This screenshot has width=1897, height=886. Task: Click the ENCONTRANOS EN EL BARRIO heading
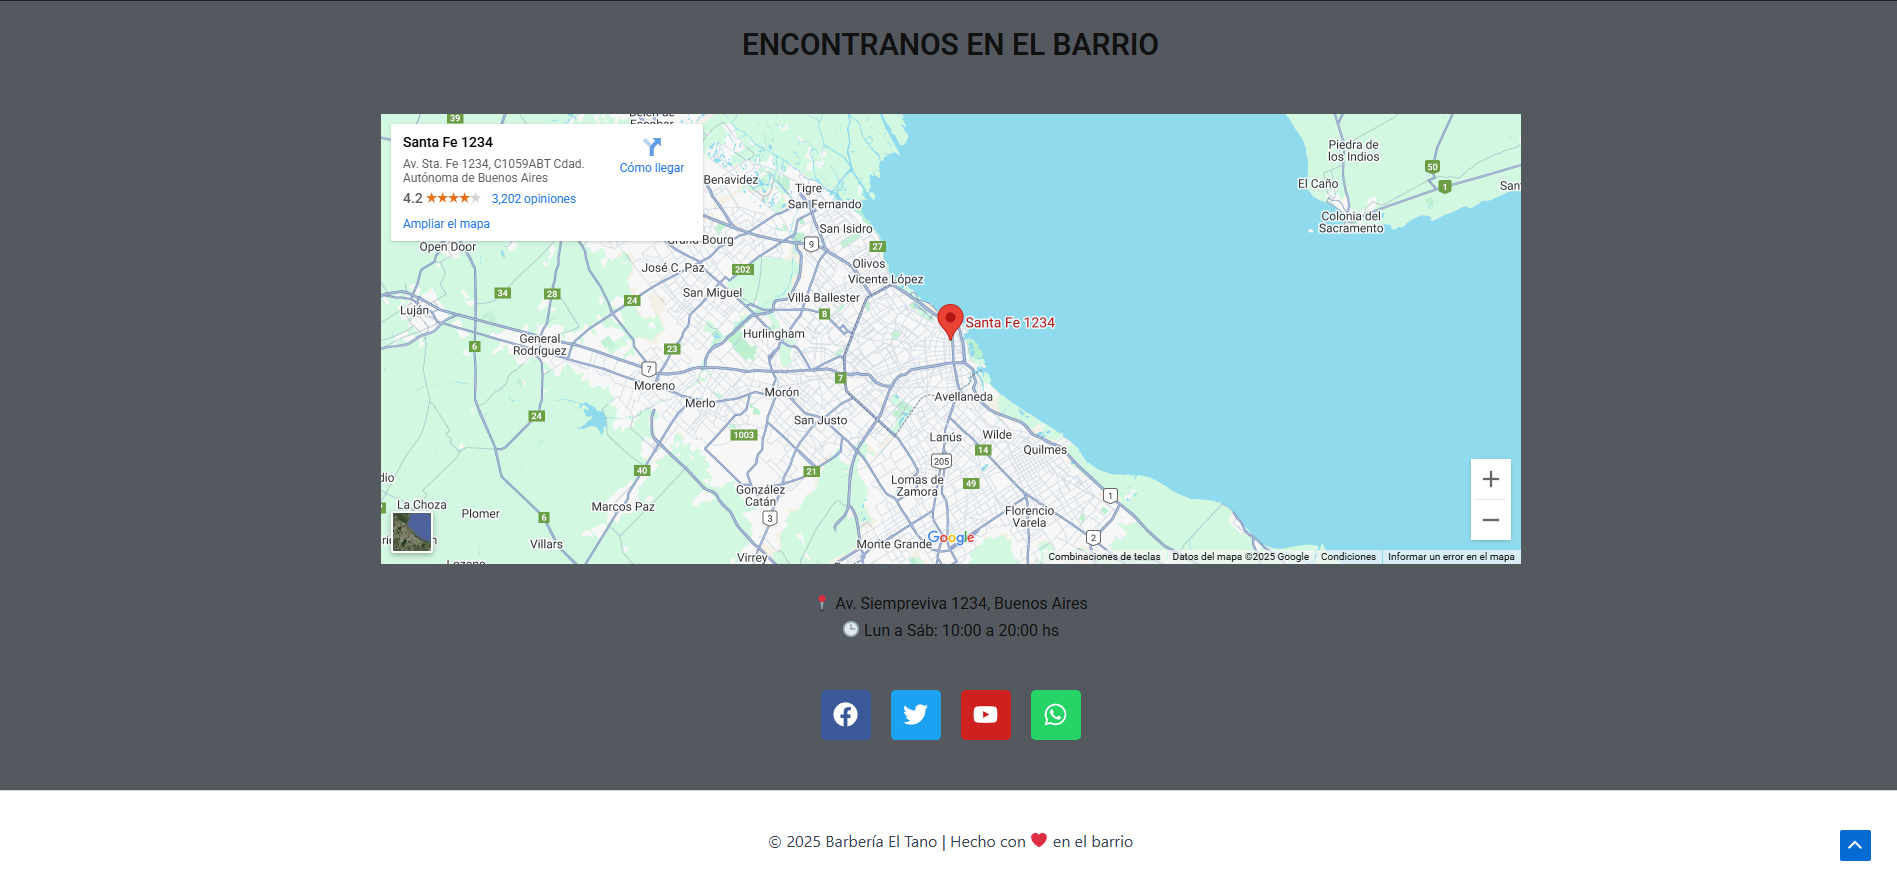point(950,45)
